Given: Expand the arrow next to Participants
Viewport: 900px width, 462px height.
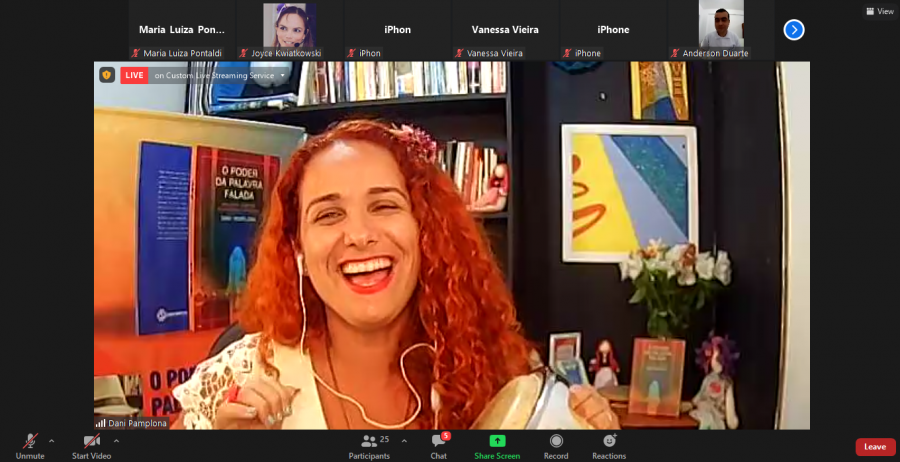Looking at the screenshot, I should [x=404, y=440].
